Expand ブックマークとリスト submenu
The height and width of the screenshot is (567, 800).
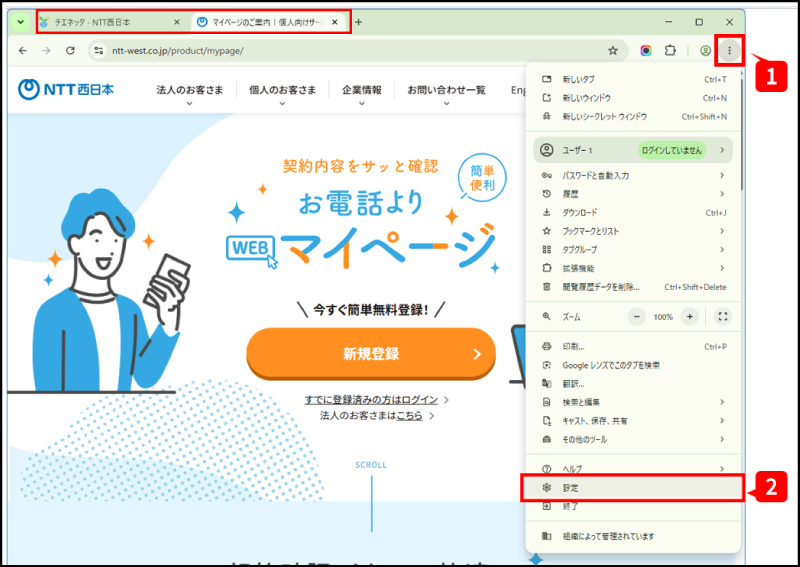633,231
